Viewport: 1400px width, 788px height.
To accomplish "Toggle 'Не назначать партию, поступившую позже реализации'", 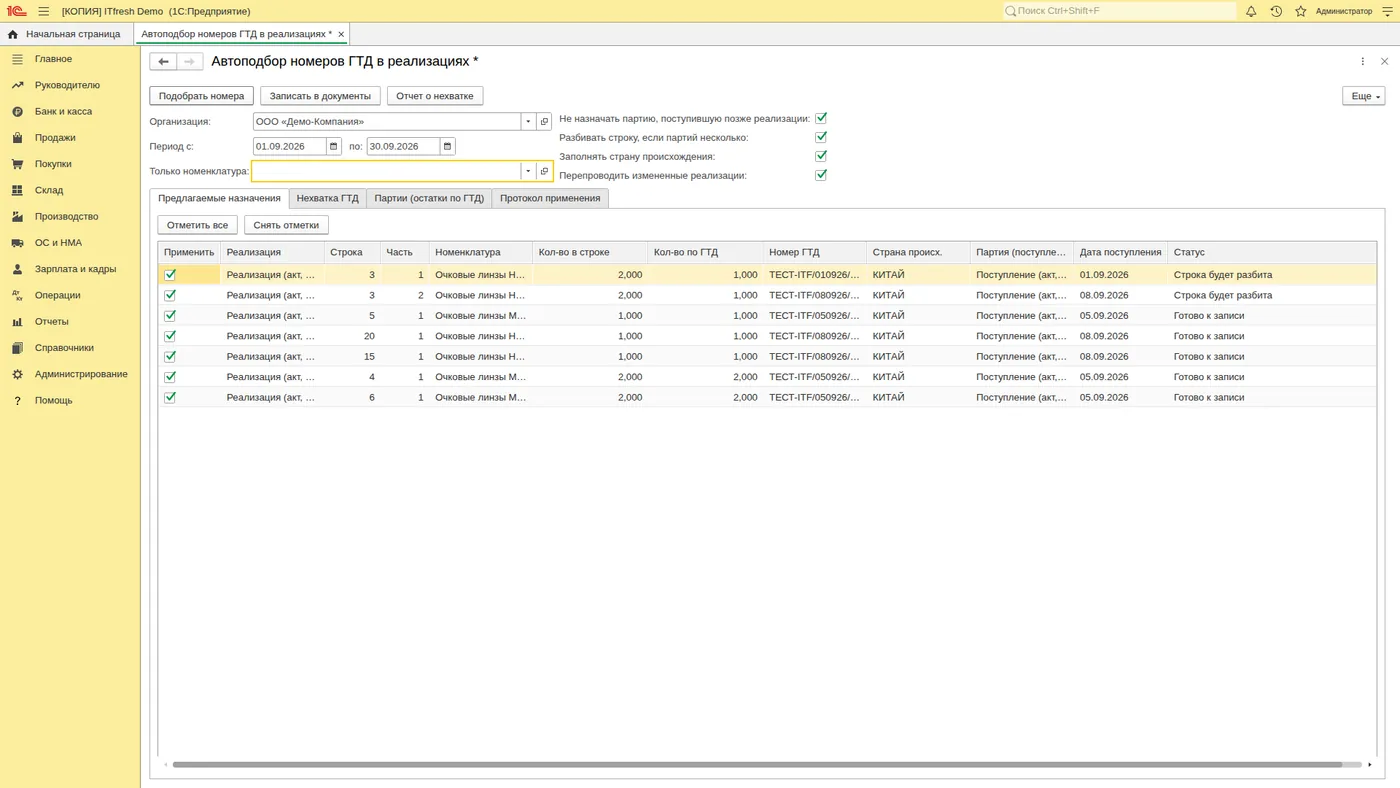I will click(x=821, y=118).
